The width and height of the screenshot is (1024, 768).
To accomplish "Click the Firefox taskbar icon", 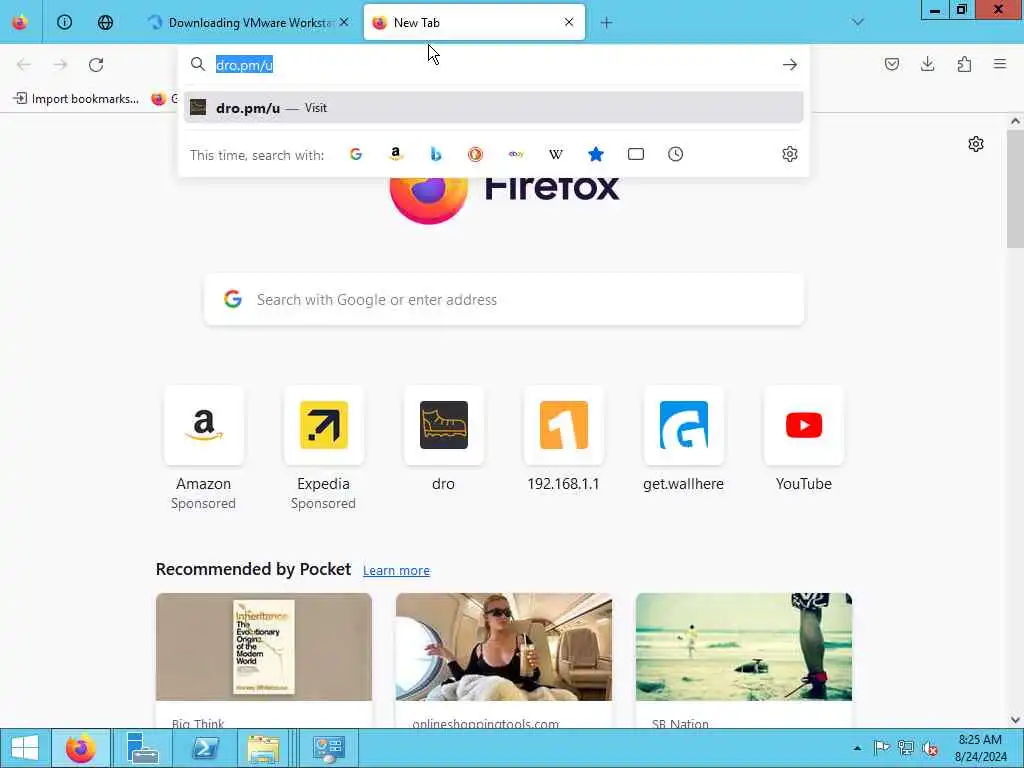I will click(x=80, y=748).
